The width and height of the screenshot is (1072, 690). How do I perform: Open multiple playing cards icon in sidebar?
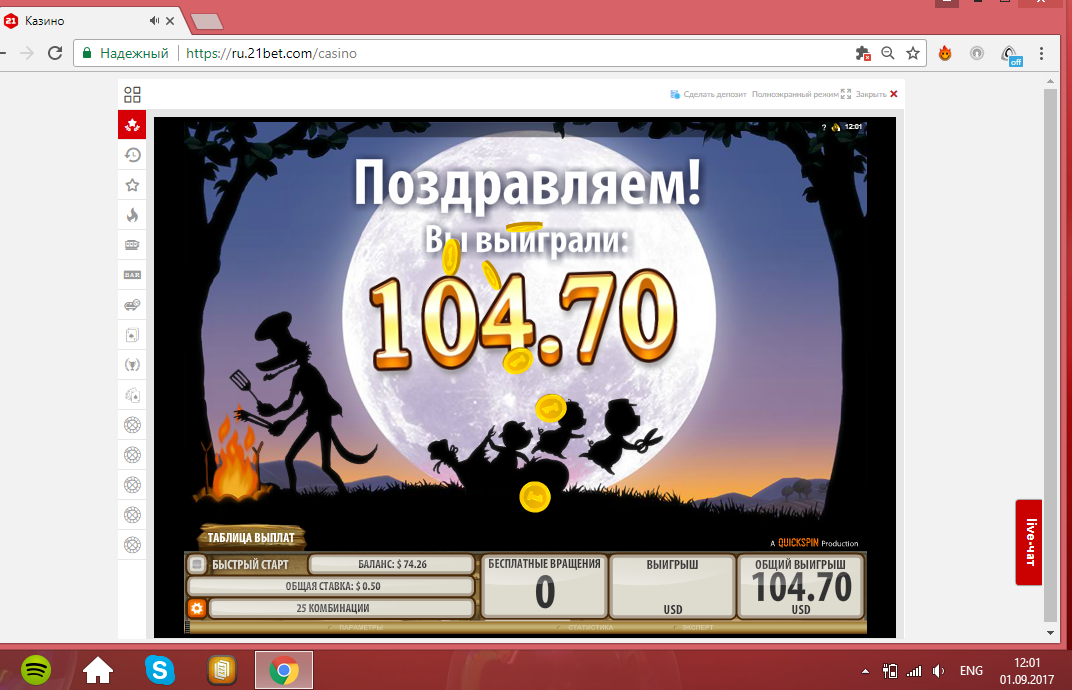[x=132, y=395]
